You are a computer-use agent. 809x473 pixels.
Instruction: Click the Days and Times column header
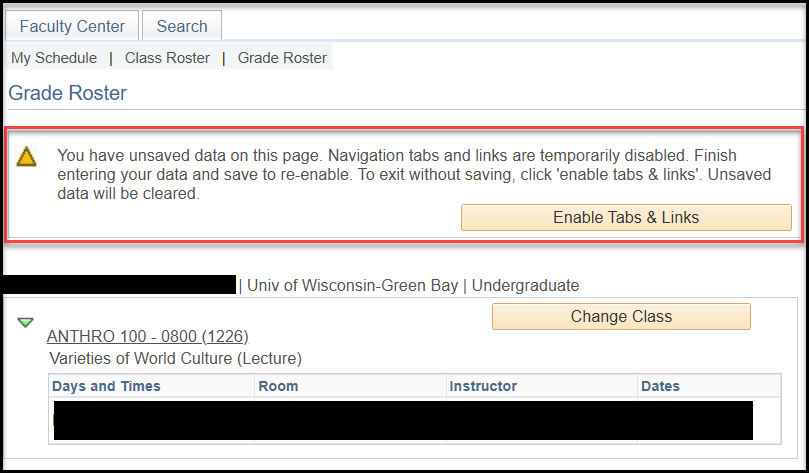coord(106,386)
